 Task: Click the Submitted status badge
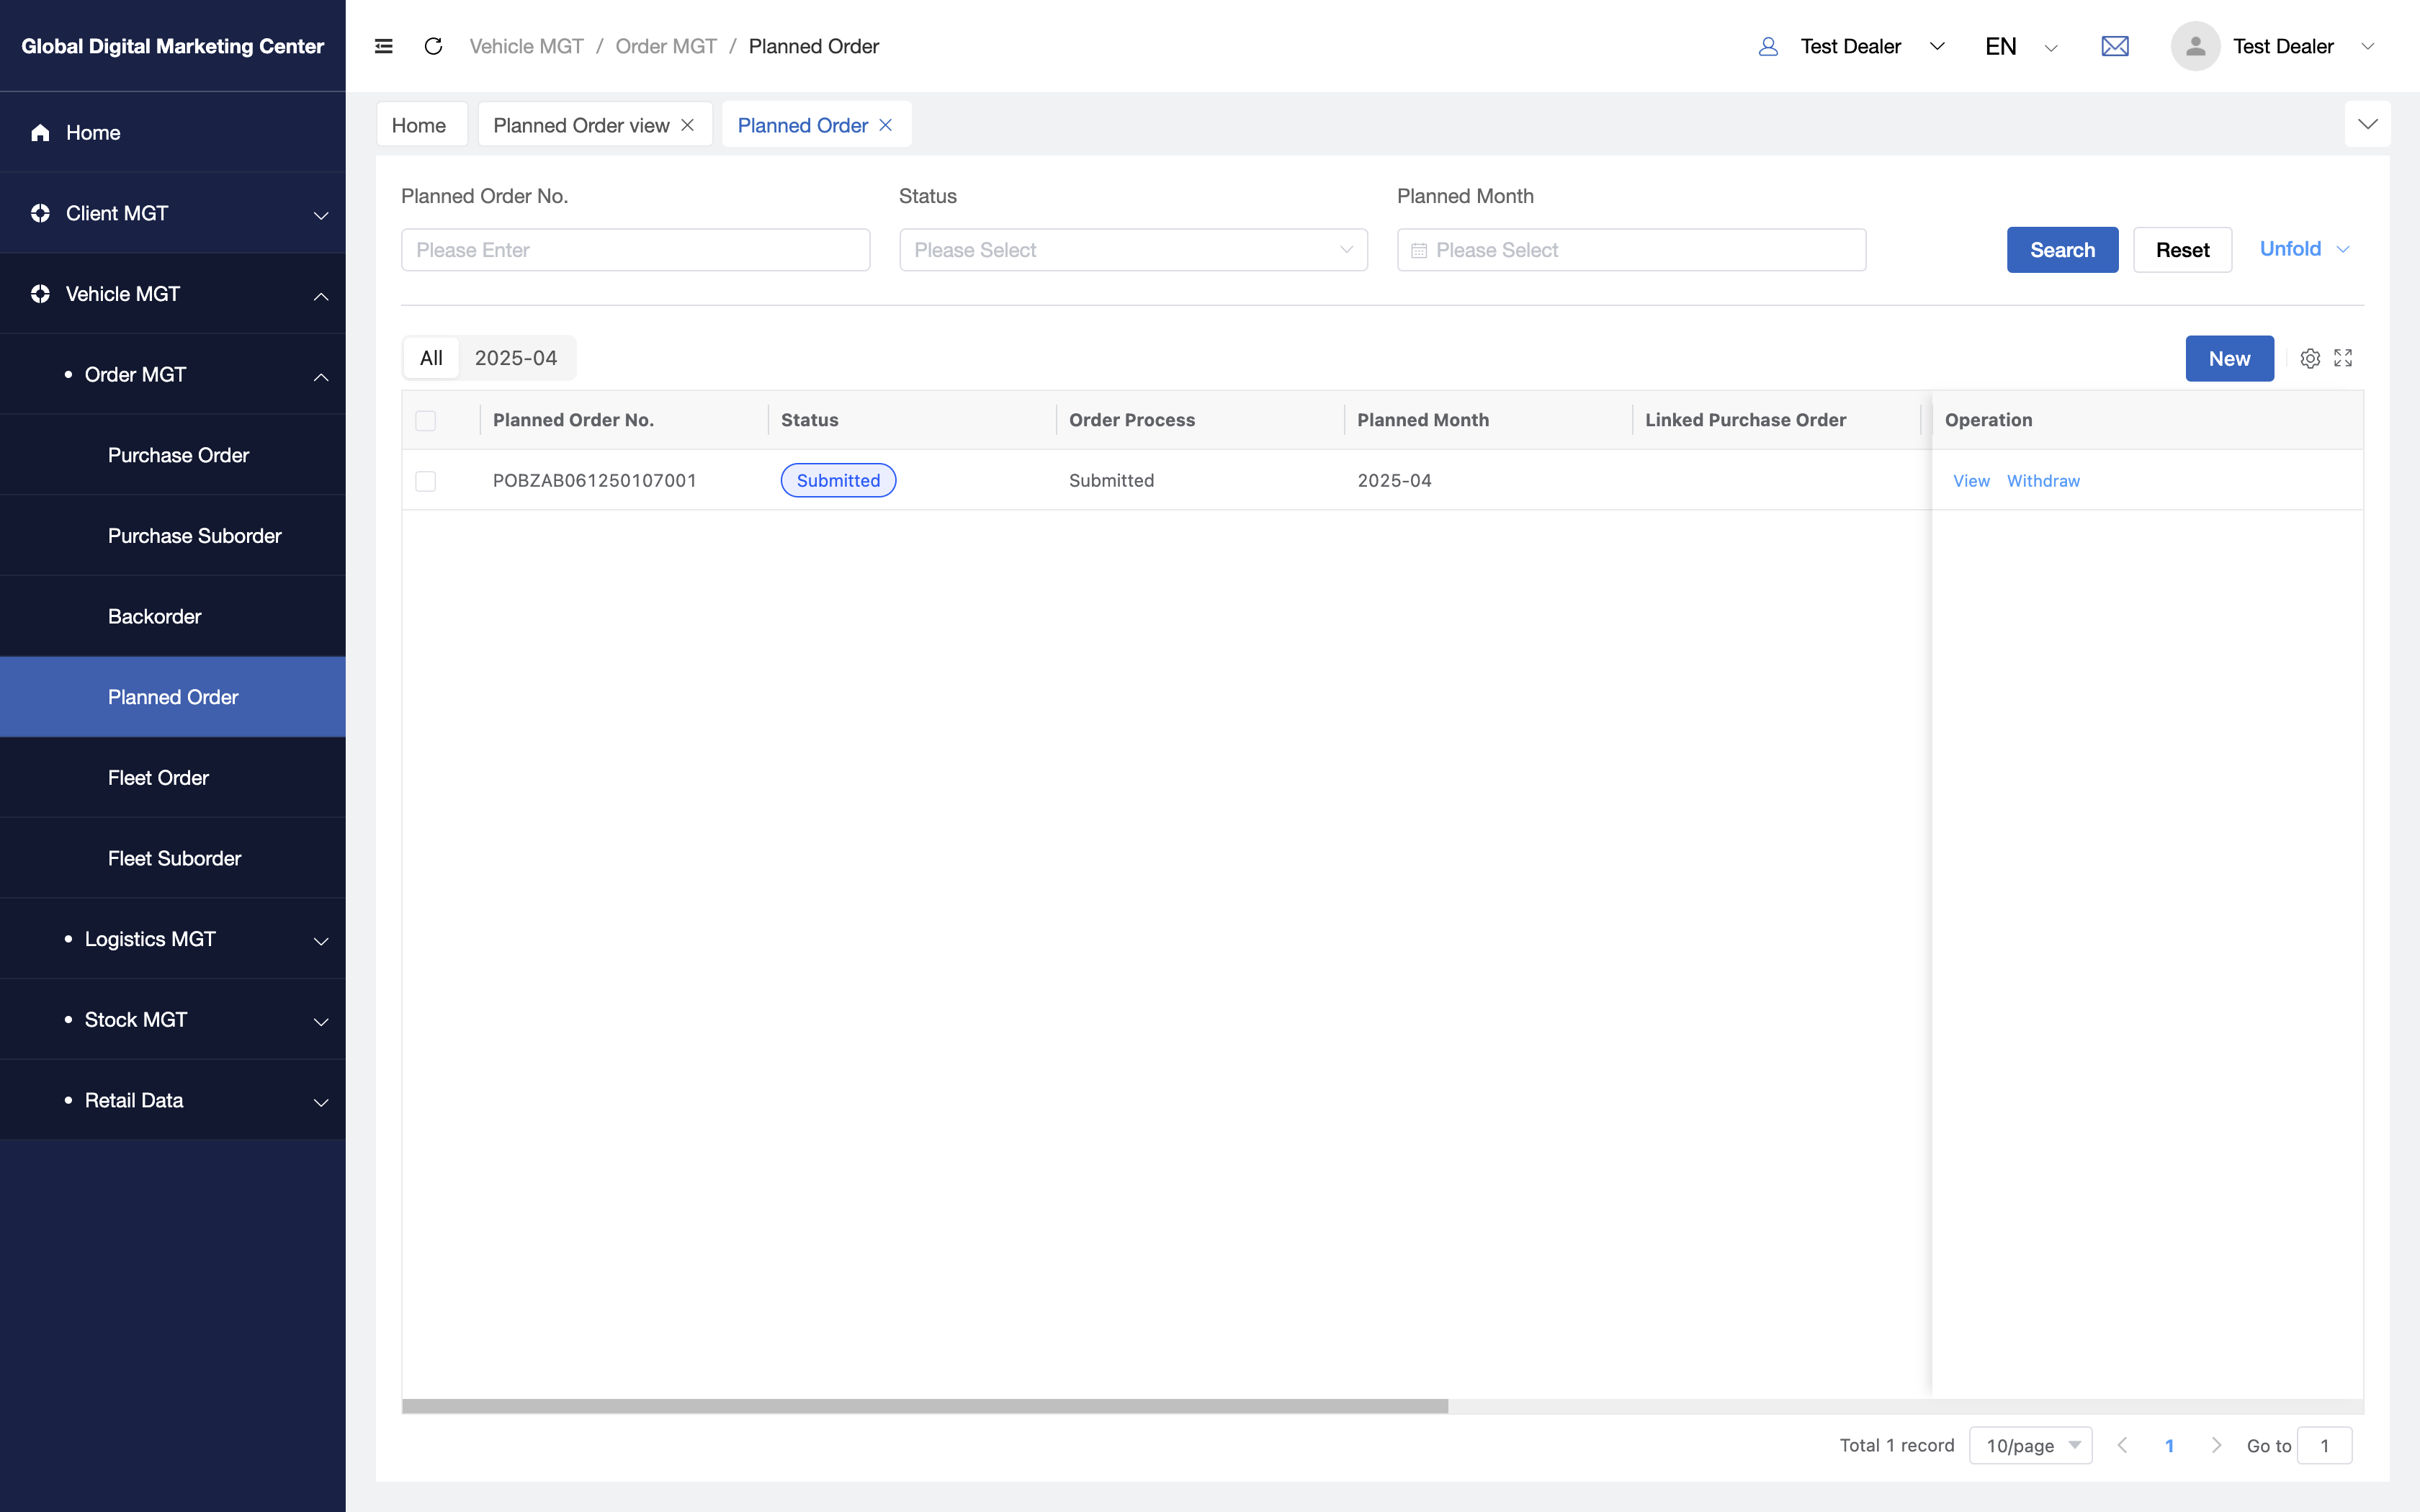click(x=838, y=481)
